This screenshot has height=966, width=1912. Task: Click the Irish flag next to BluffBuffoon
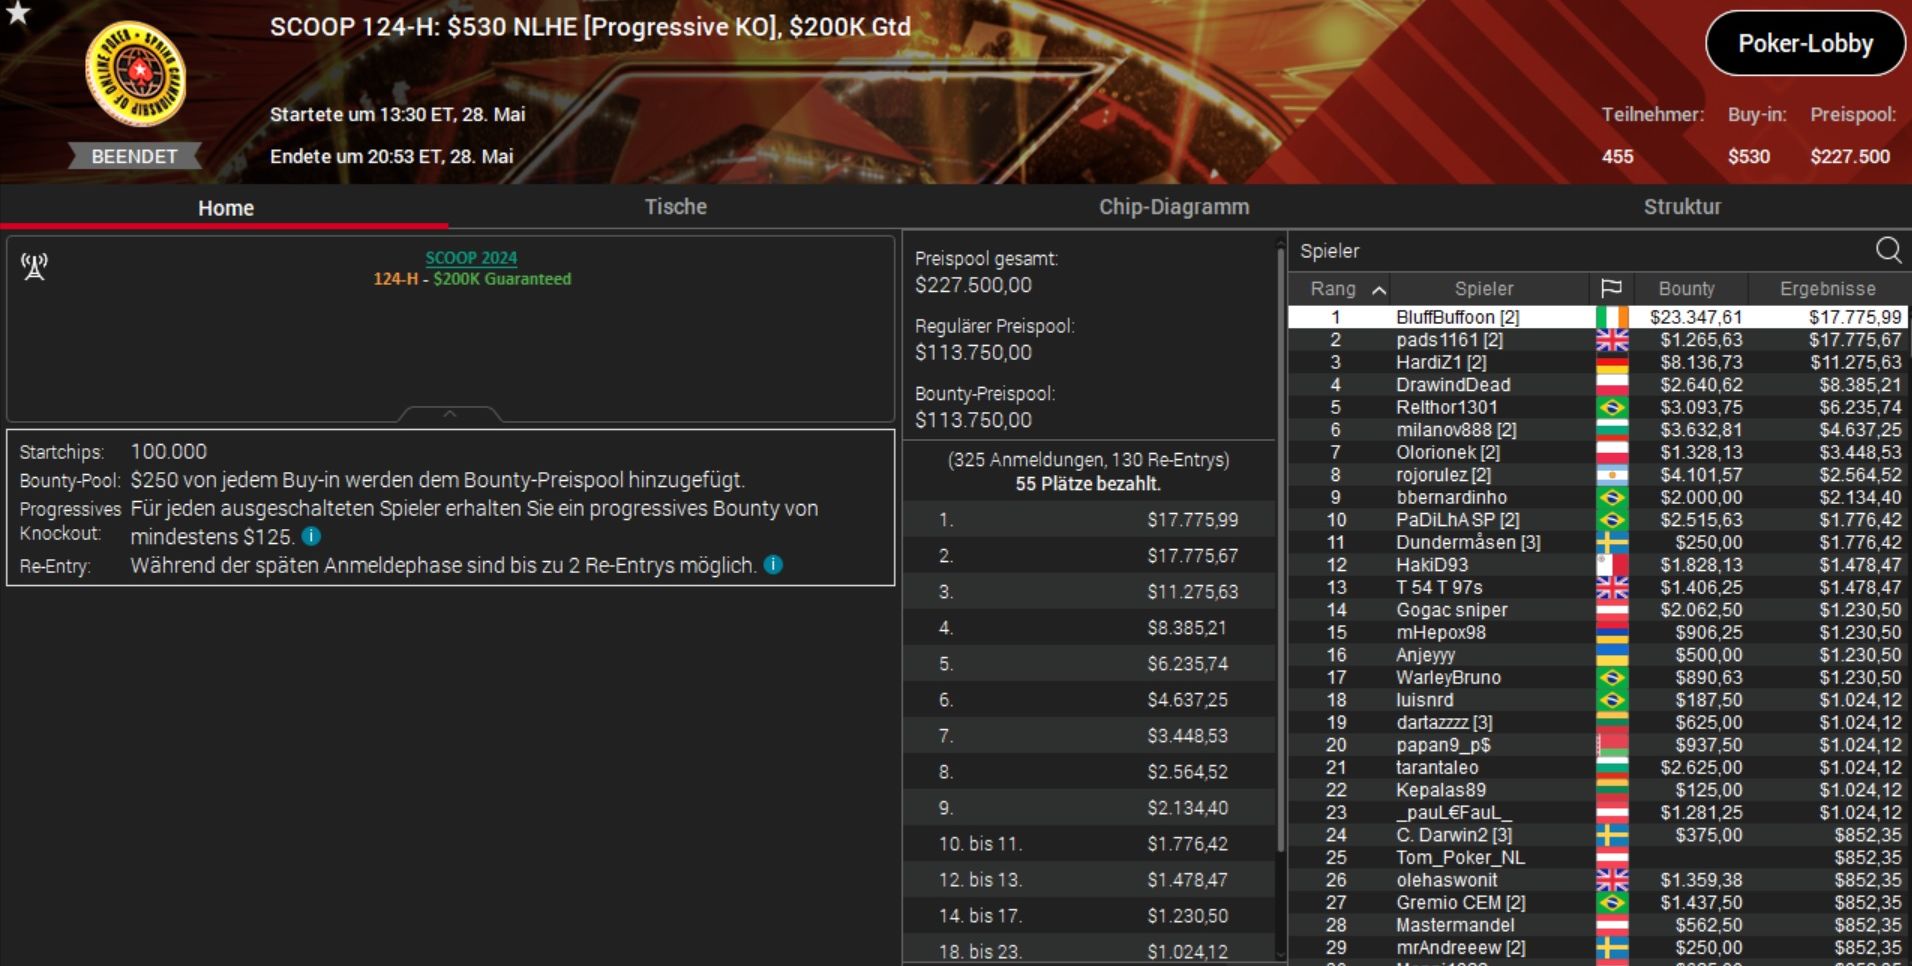(1612, 317)
